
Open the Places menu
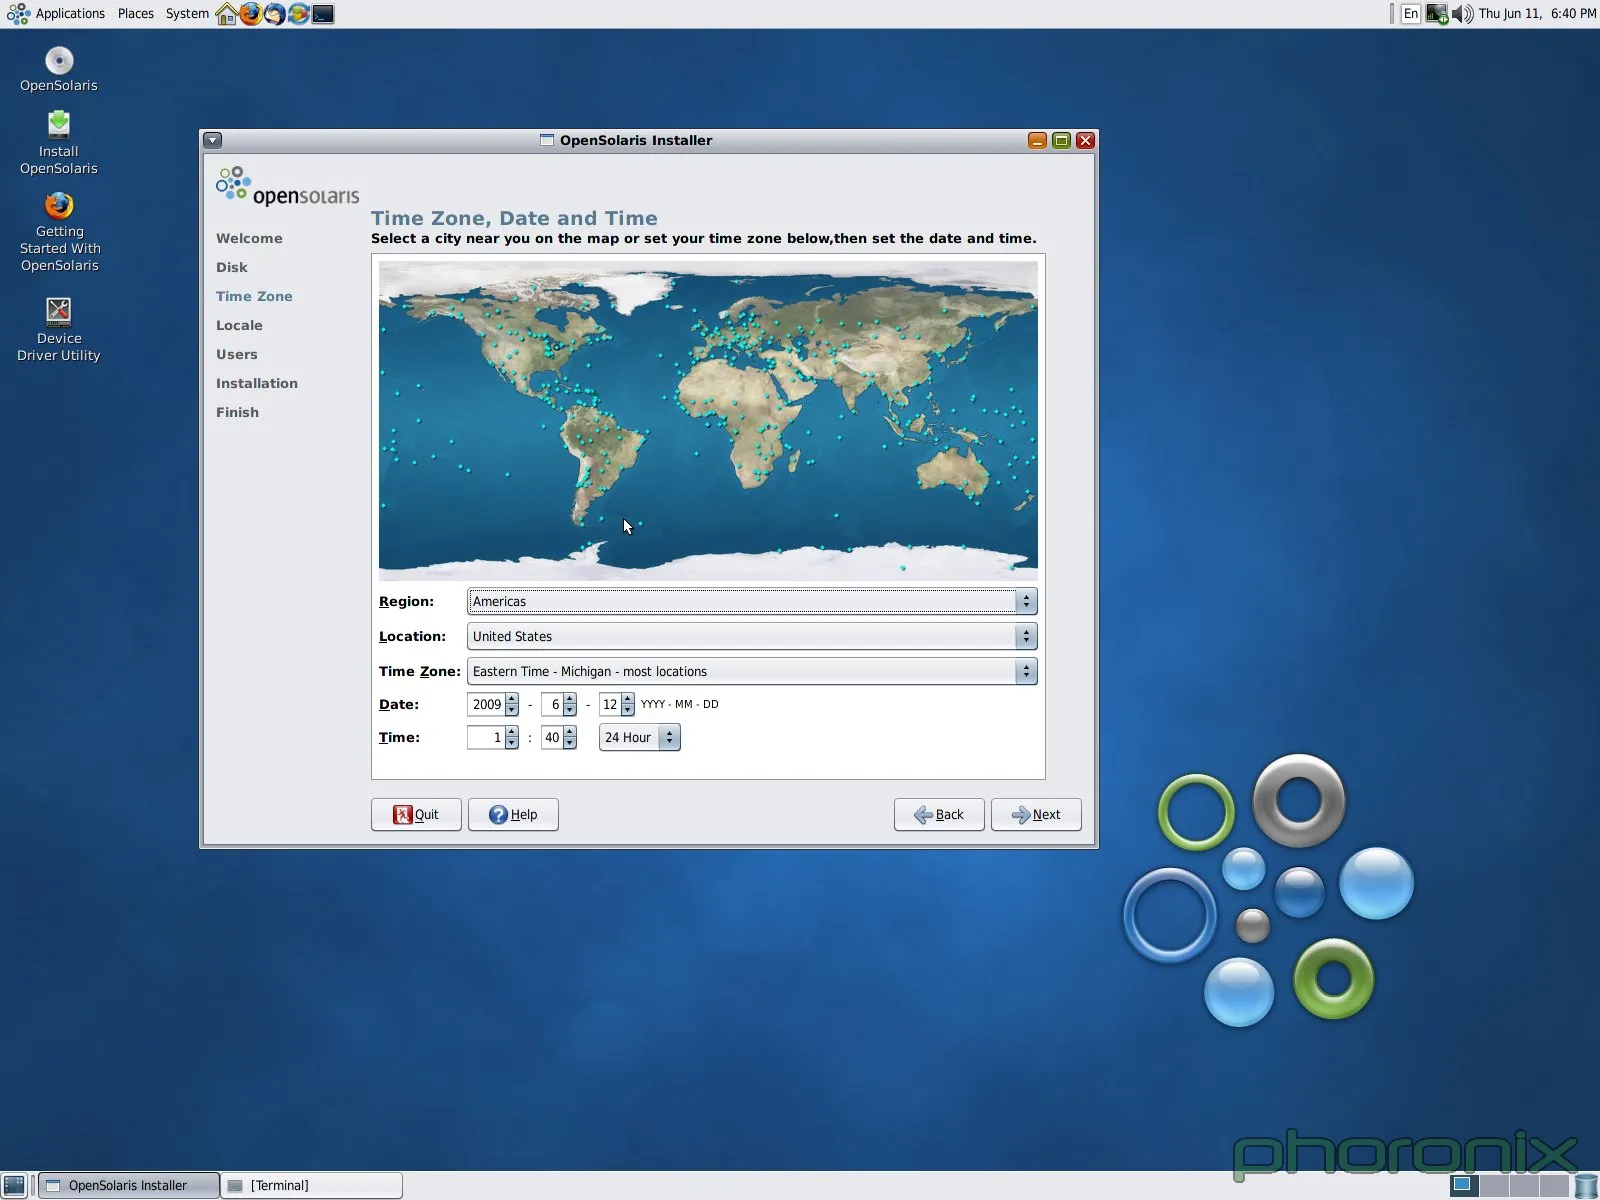(x=136, y=14)
